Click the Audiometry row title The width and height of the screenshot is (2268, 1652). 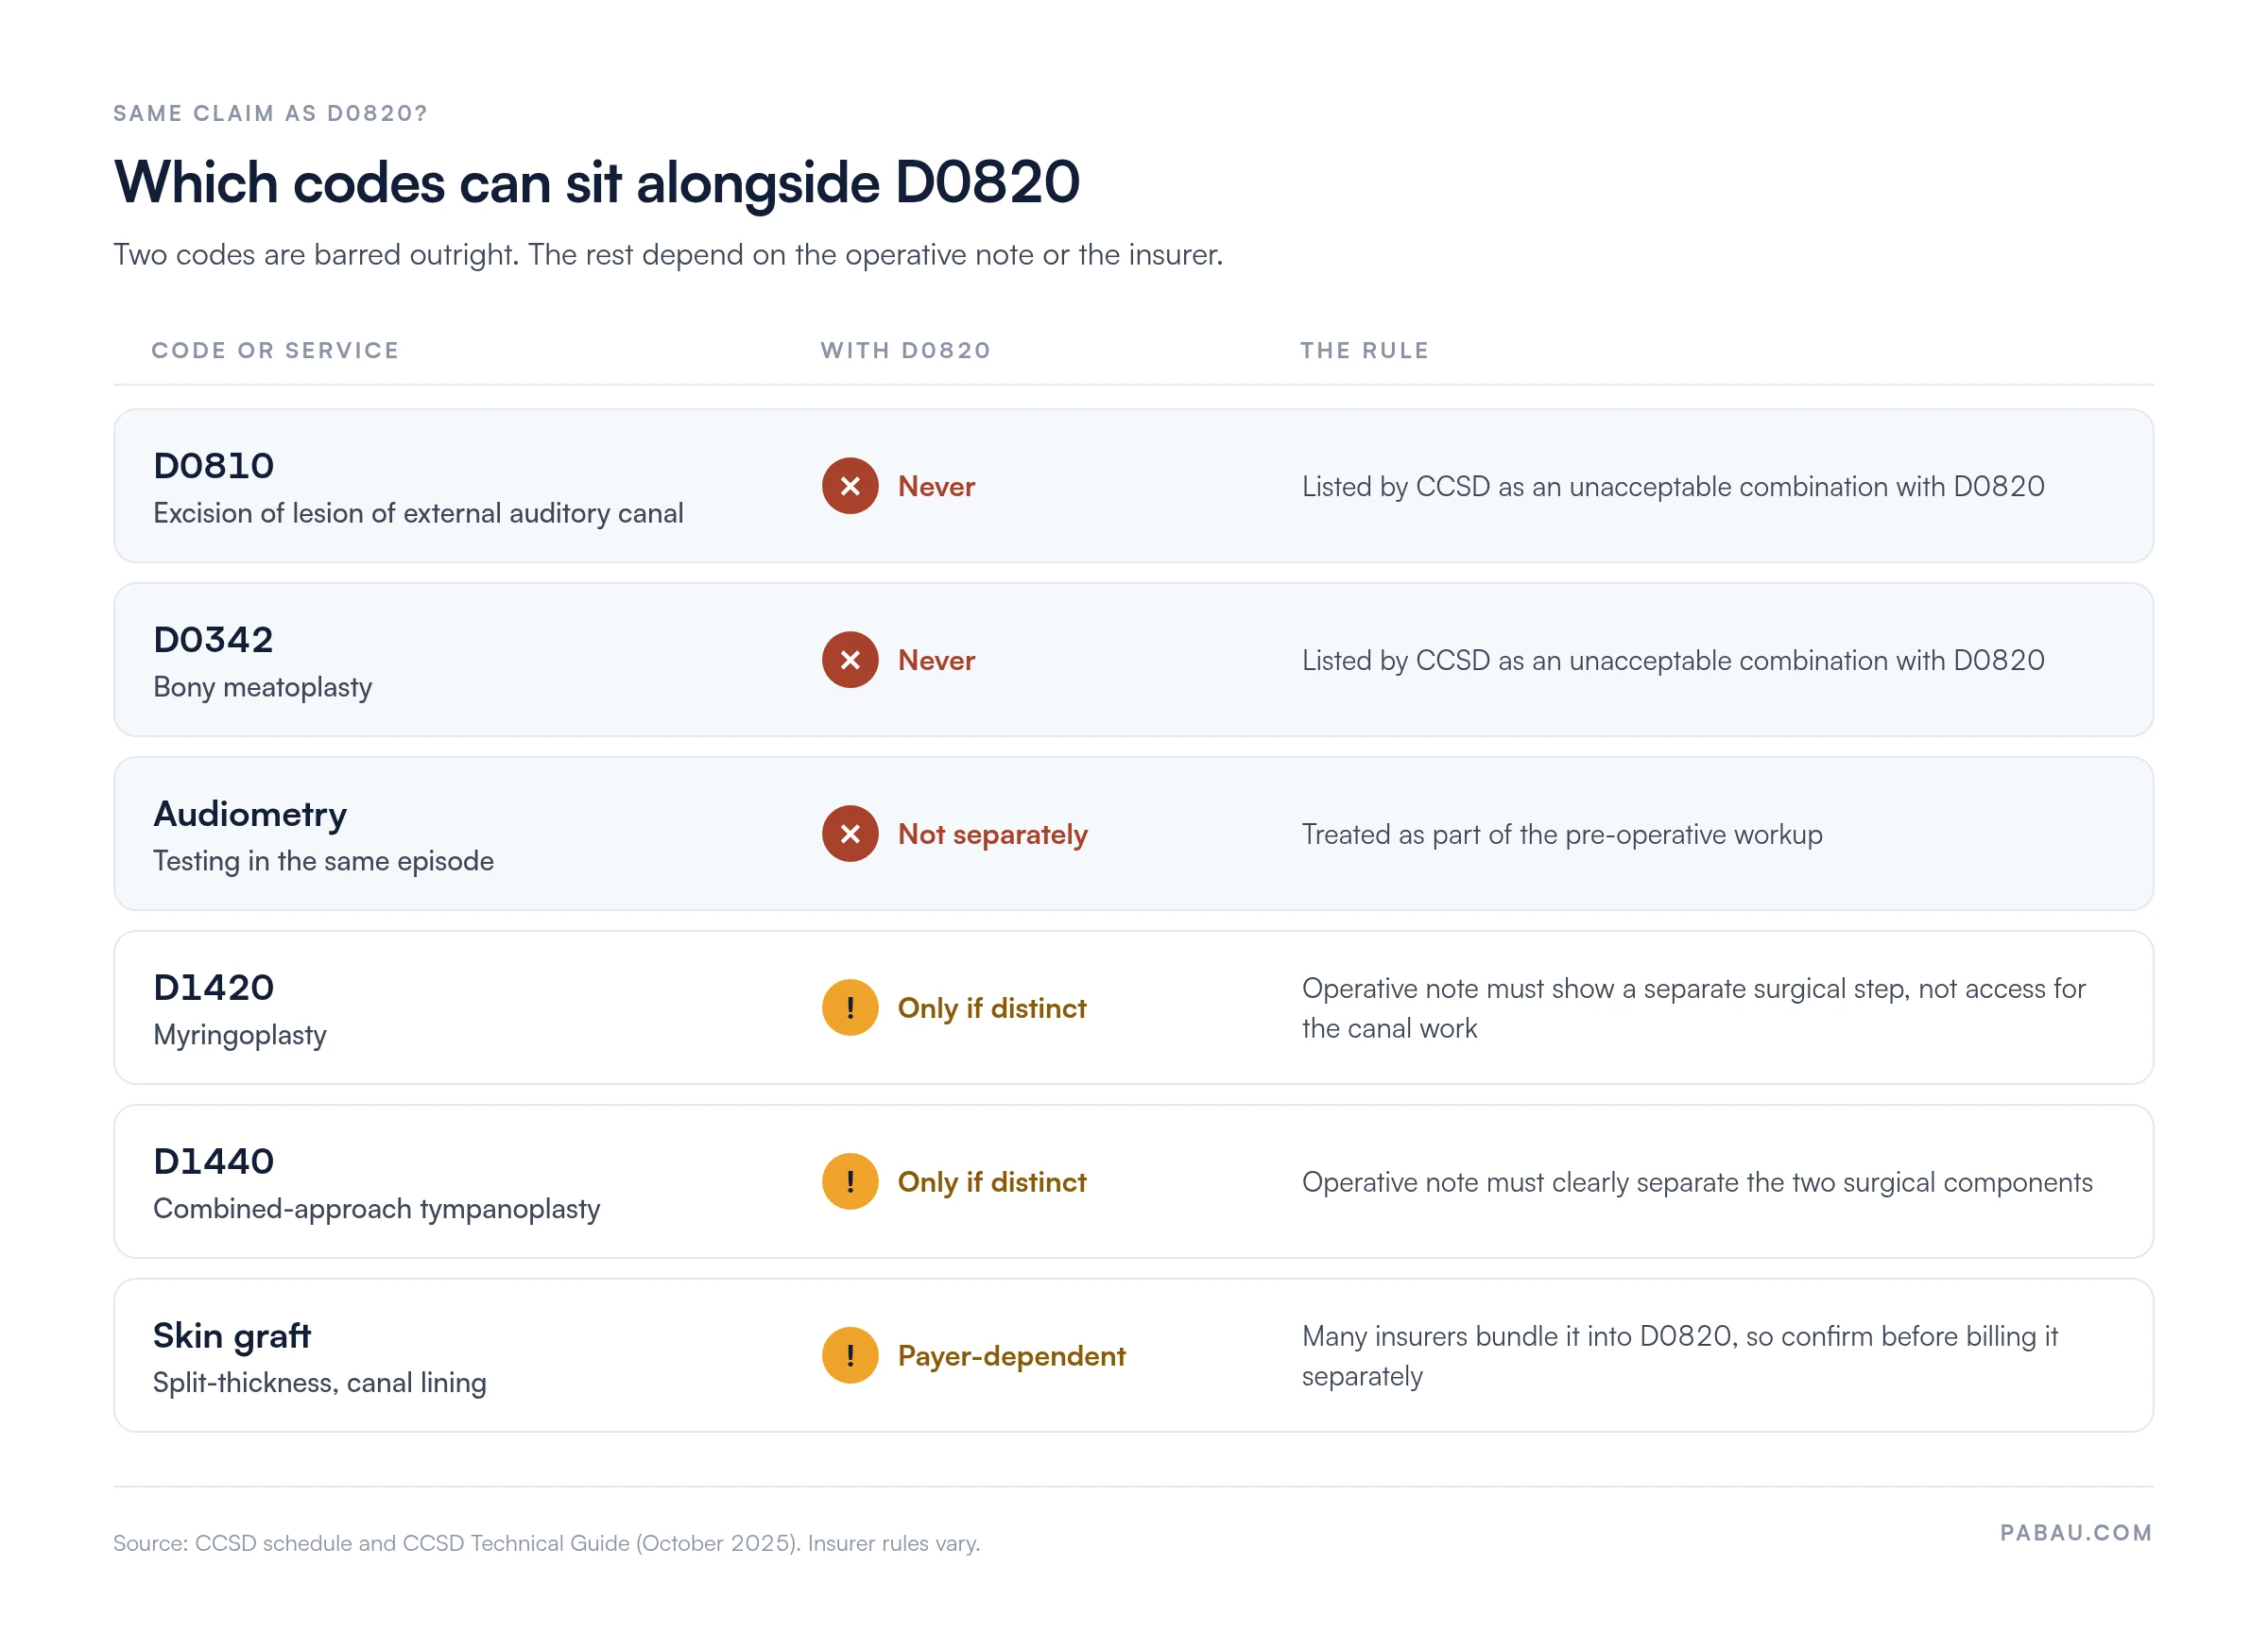pyautogui.click(x=250, y=815)
